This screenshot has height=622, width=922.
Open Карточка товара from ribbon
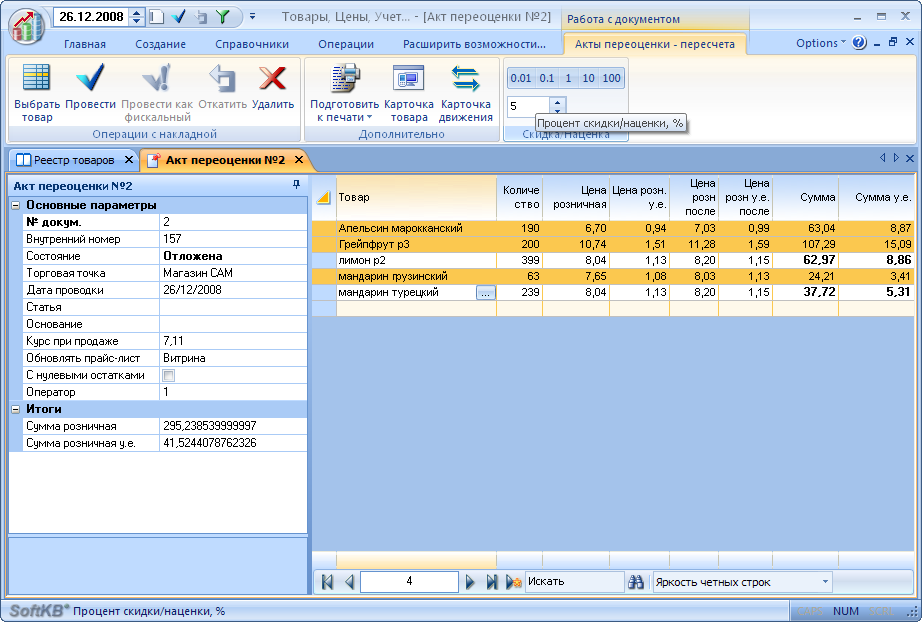(x=409, y=80)
